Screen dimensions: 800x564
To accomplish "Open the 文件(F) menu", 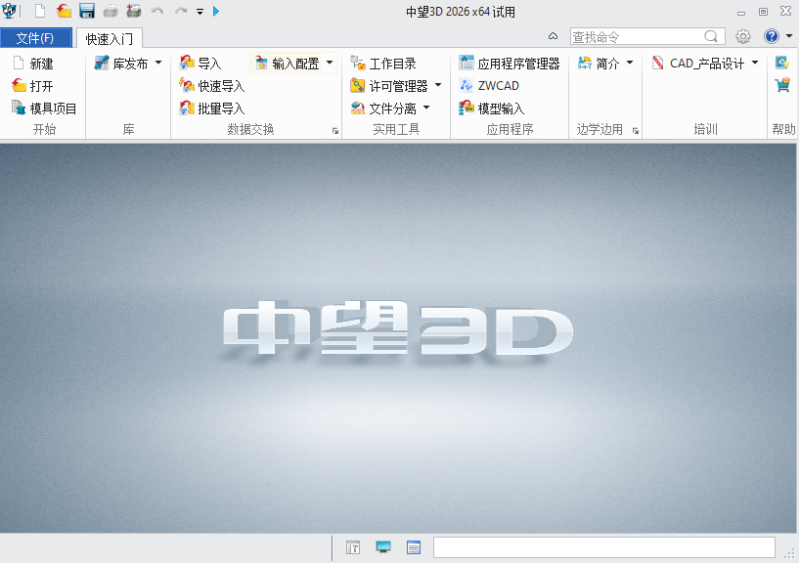I will tap(36, 38).
